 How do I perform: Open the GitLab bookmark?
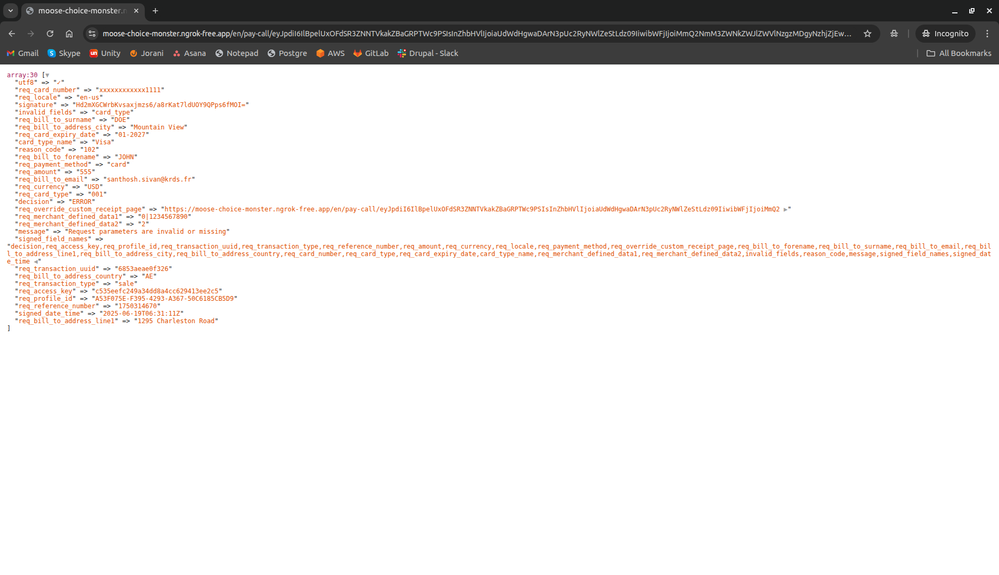tap(370, 53)
